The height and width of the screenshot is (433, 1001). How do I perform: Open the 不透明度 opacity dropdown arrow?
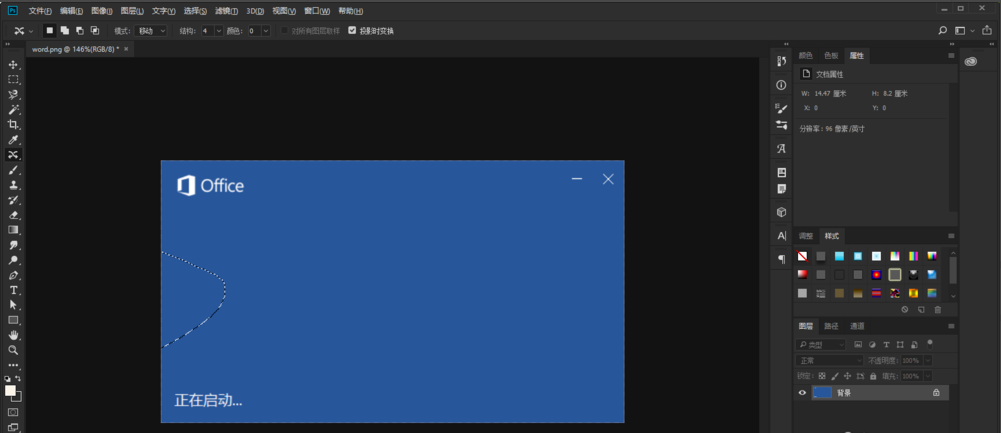(x=928, y=361)
